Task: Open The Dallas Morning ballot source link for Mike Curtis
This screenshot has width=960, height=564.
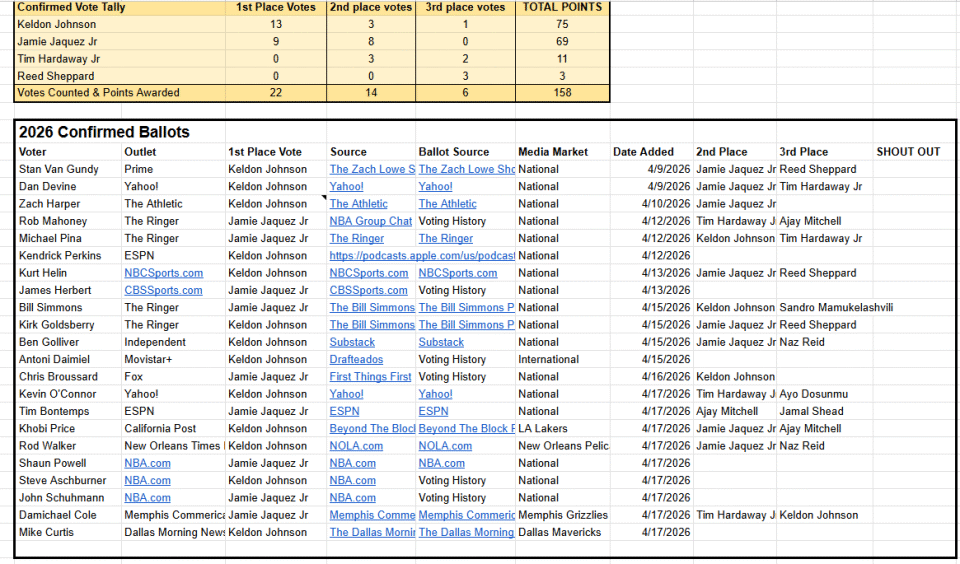Action: click(467, 532)
